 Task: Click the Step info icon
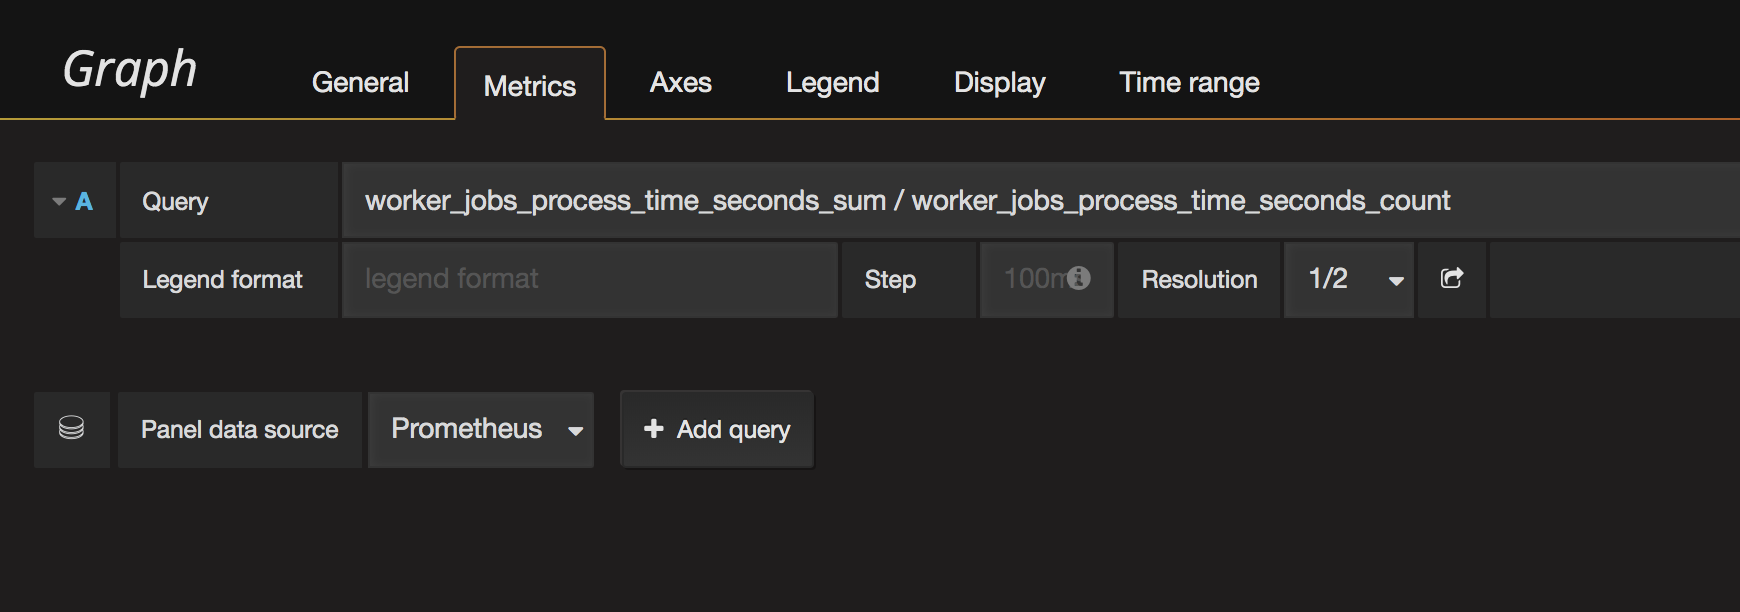tap(1078, 278)
